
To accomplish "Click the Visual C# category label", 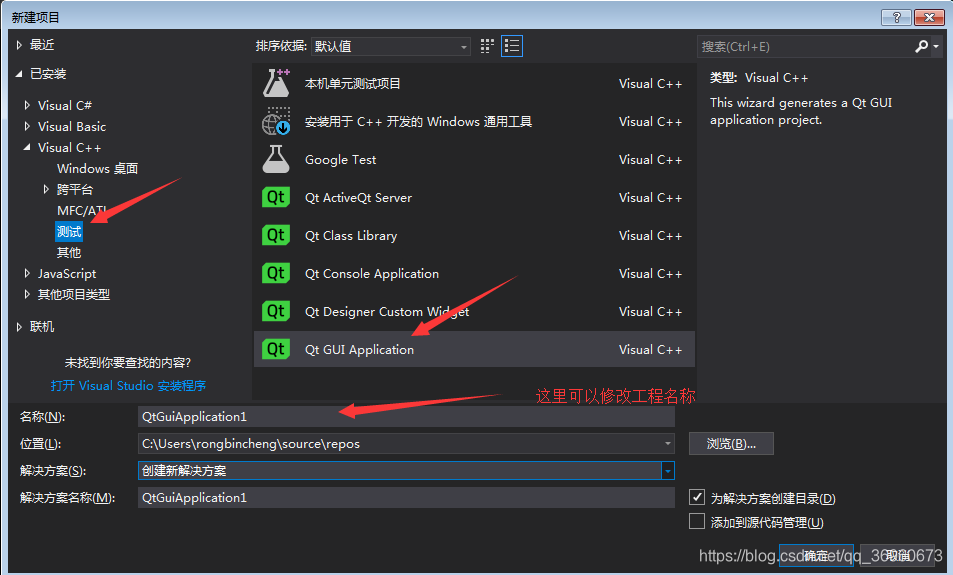I will click(64, 105).
